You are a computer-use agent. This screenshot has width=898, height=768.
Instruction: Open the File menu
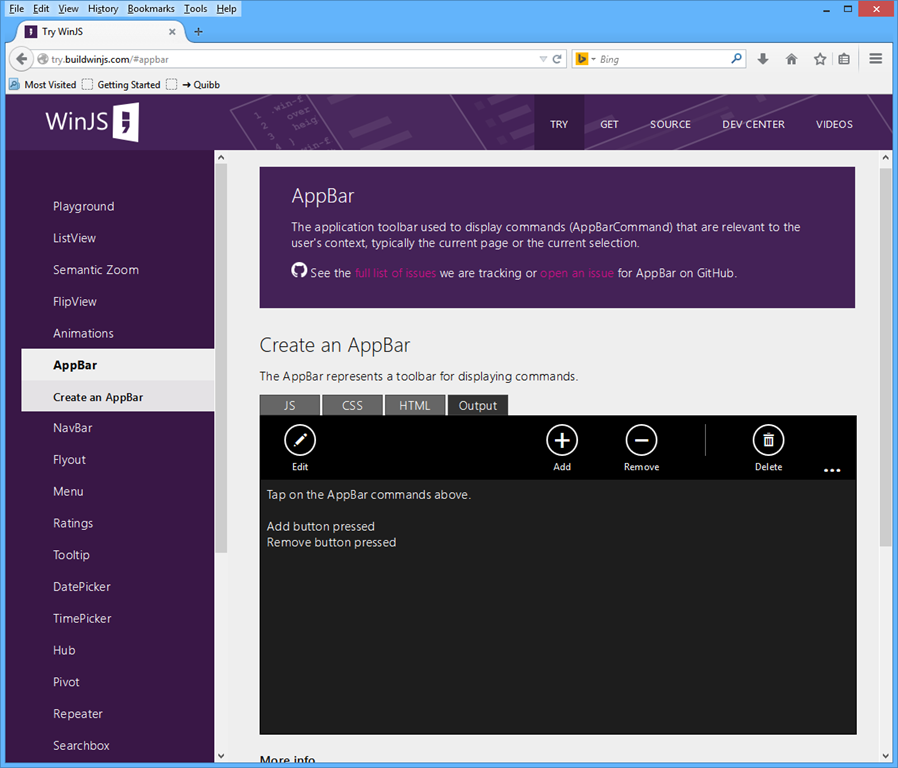[x=17, y=9]
